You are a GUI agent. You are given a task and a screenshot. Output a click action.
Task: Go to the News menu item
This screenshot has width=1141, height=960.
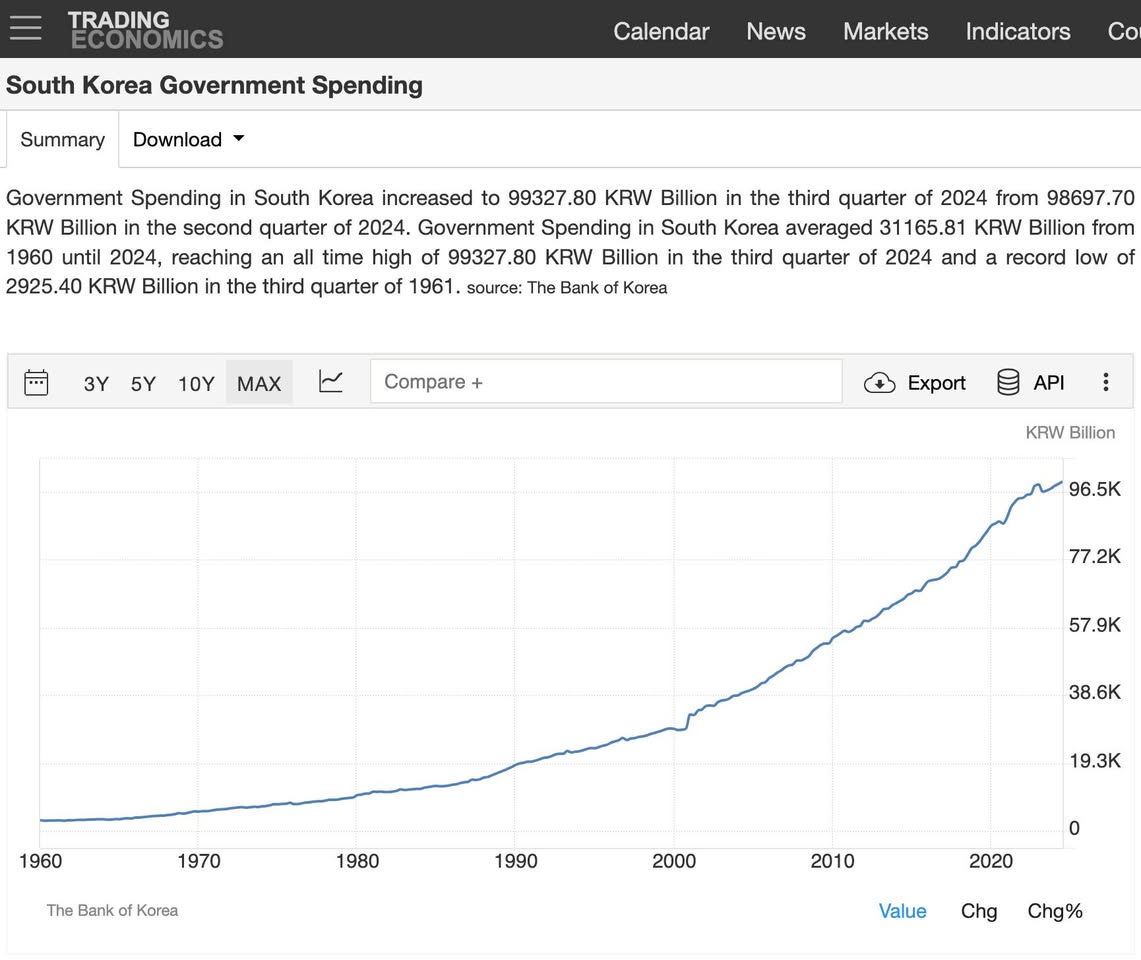[x=775, y=31]
